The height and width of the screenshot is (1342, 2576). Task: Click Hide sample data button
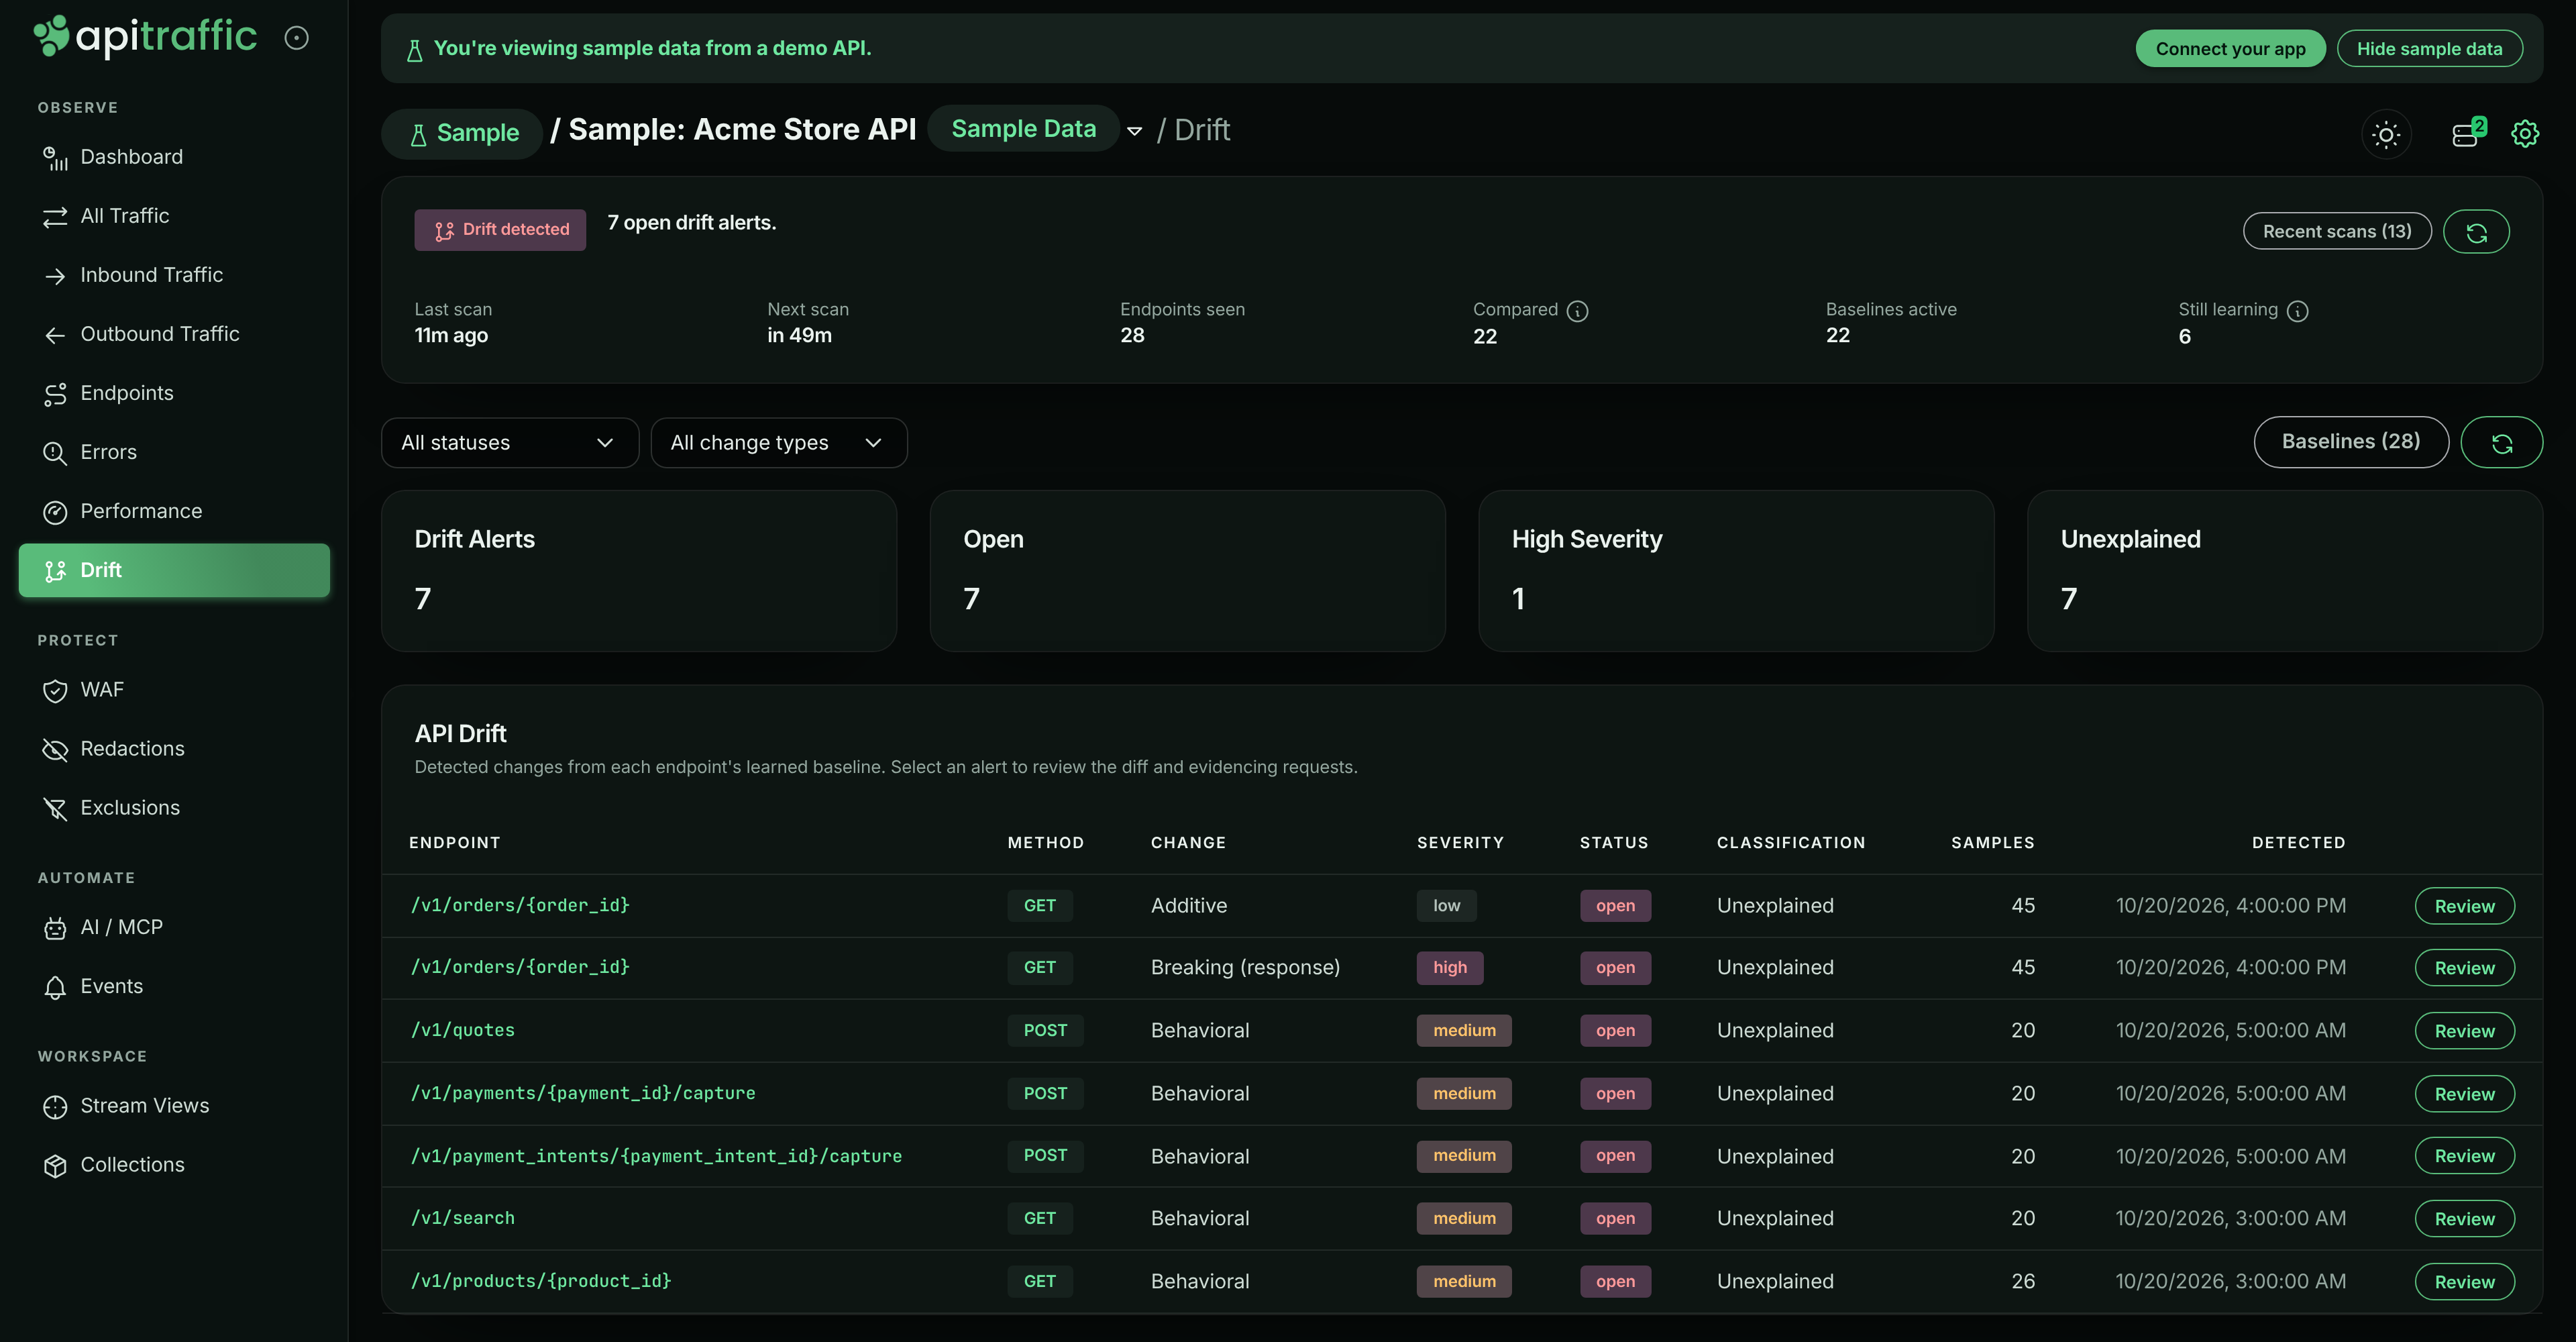point(2429,49)
